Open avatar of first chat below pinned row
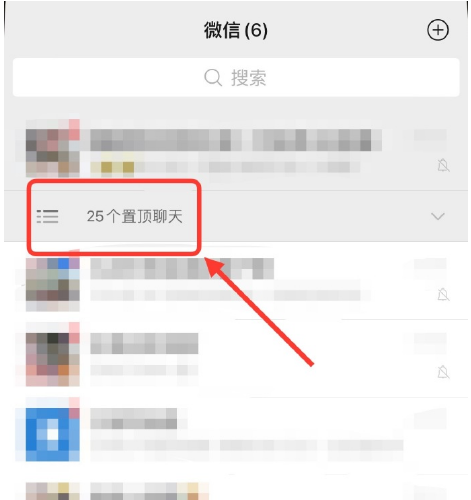 (x=53, y=285)
